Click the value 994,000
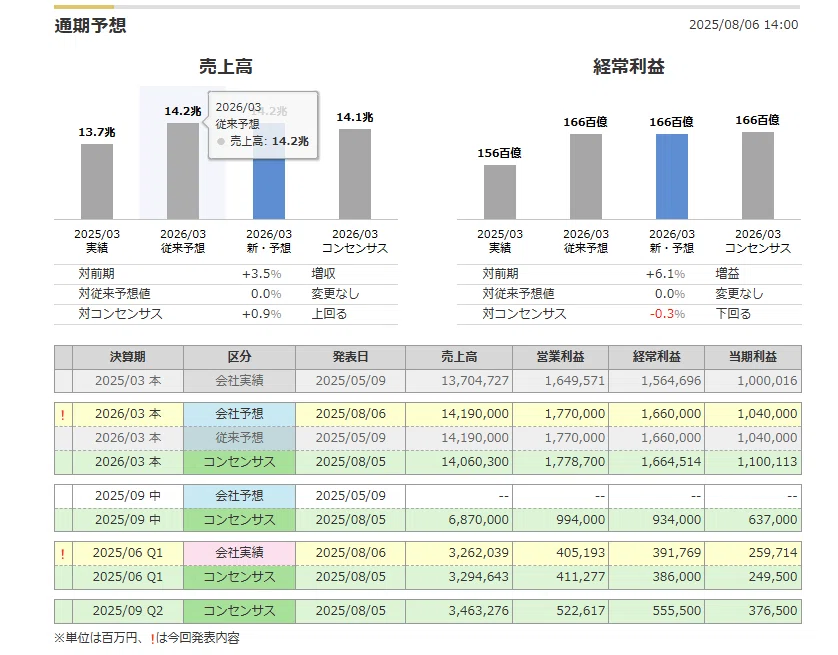This screenshot has width=838, height=655. click(x=581, y=520)
